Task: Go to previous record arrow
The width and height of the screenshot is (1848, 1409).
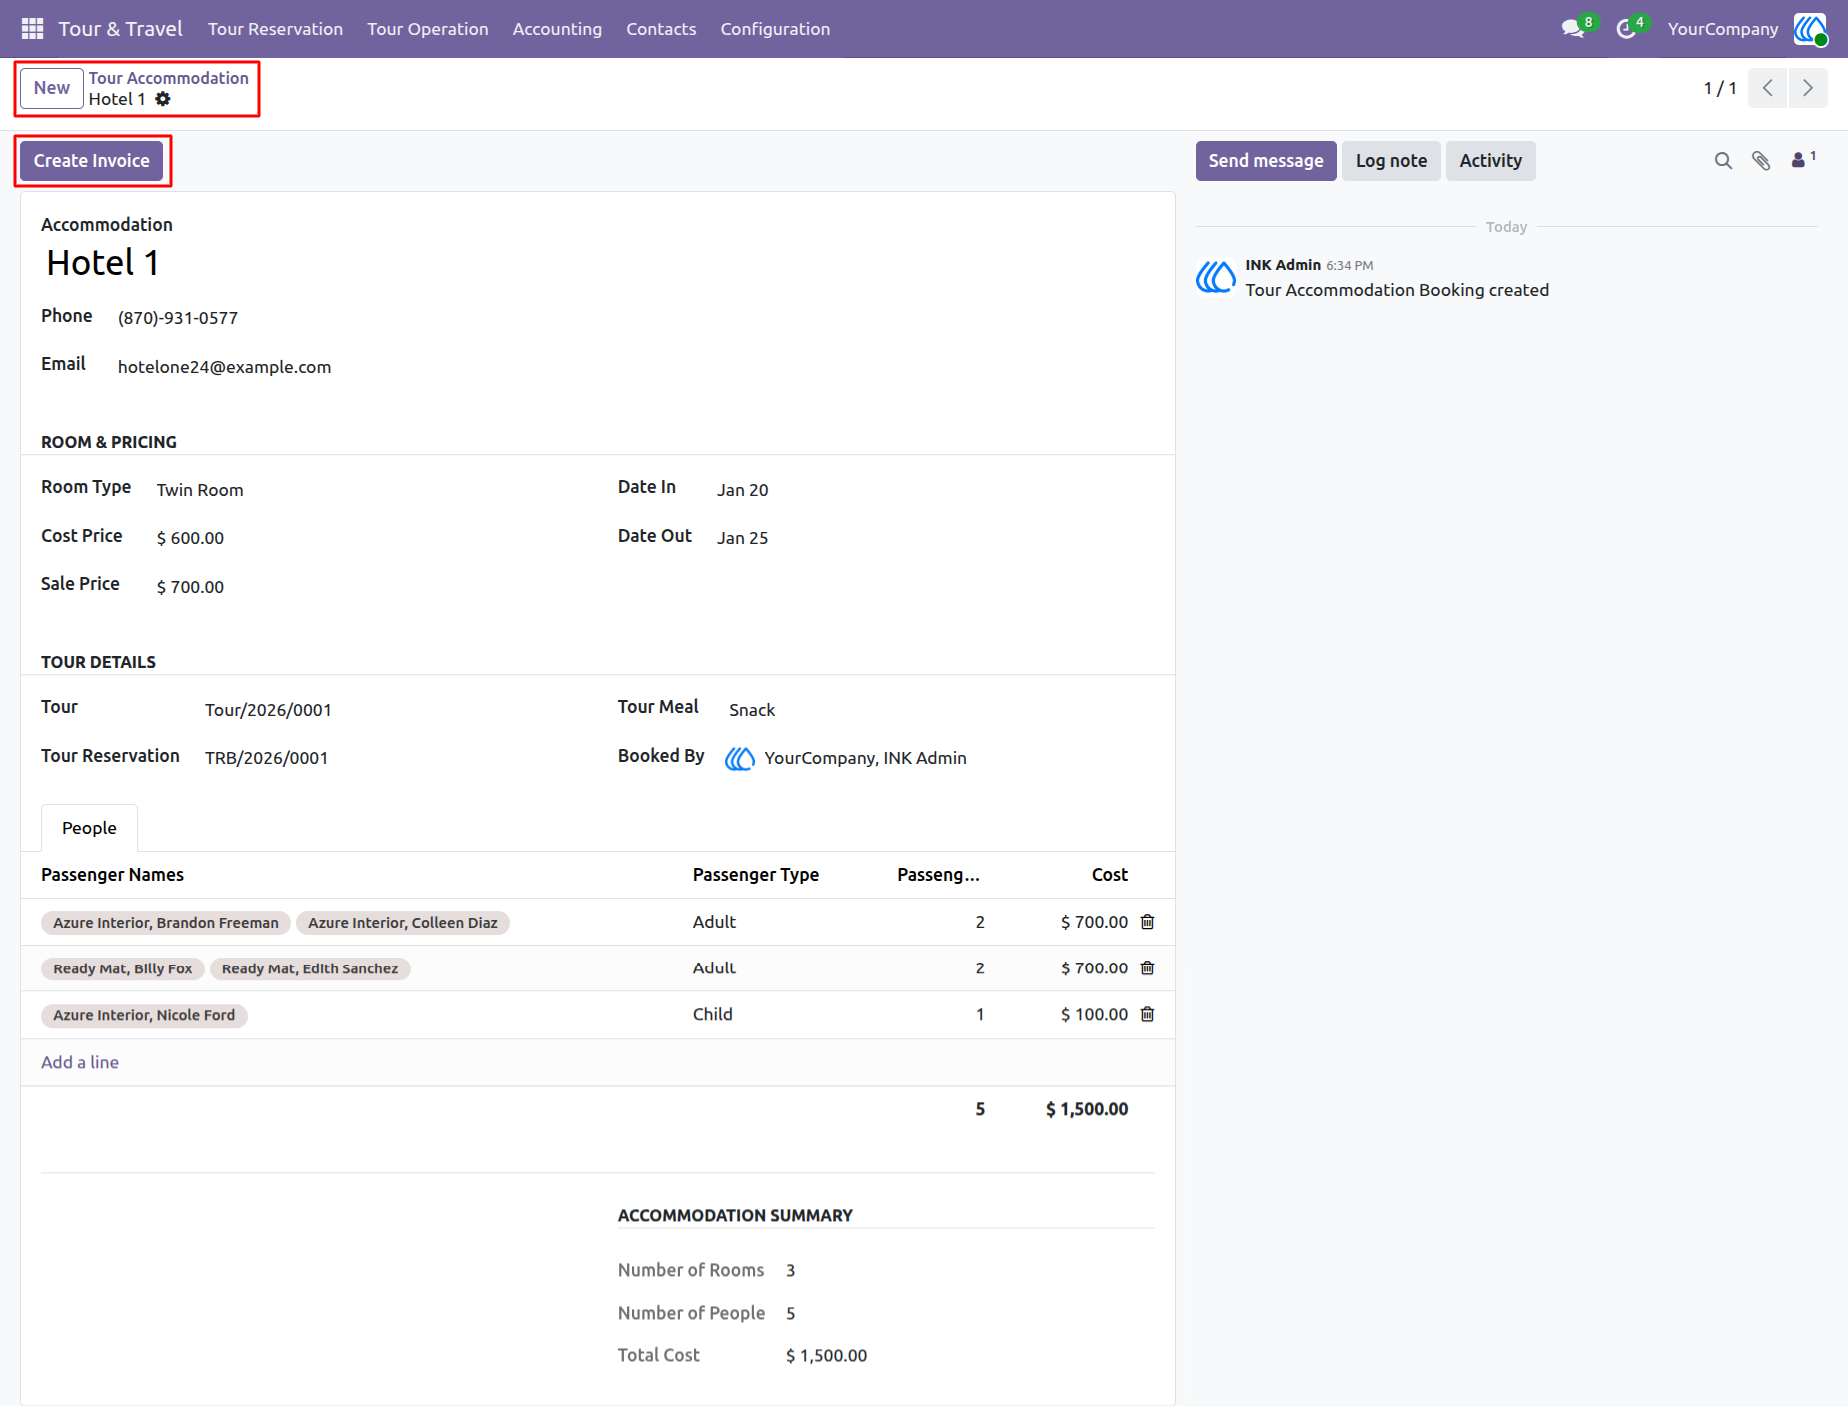Action: [x=1768, y=88]
